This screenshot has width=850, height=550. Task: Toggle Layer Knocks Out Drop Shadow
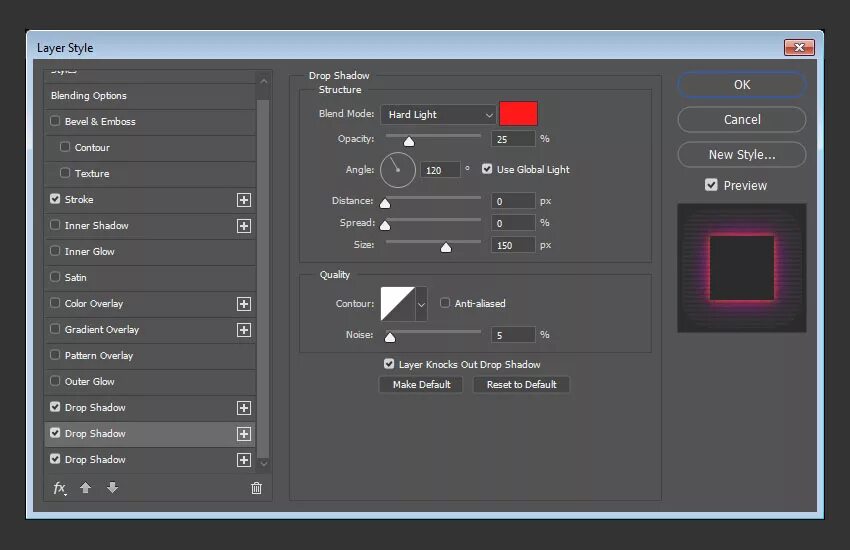tap(389, 364)
